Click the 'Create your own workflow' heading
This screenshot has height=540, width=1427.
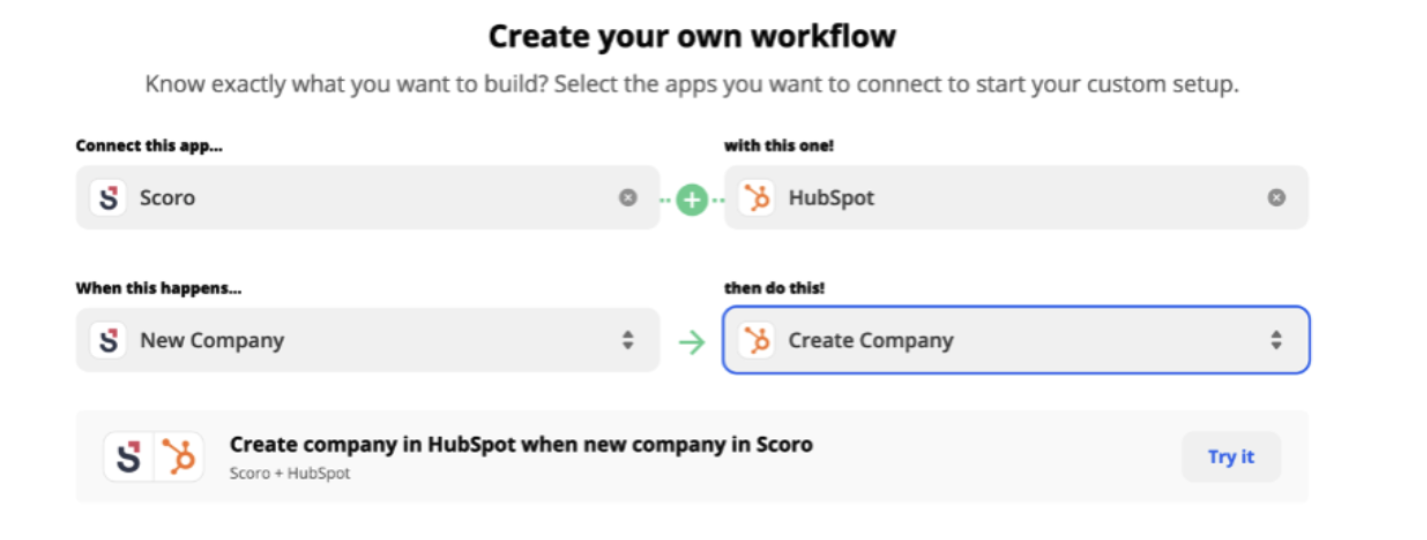[692, 37]
